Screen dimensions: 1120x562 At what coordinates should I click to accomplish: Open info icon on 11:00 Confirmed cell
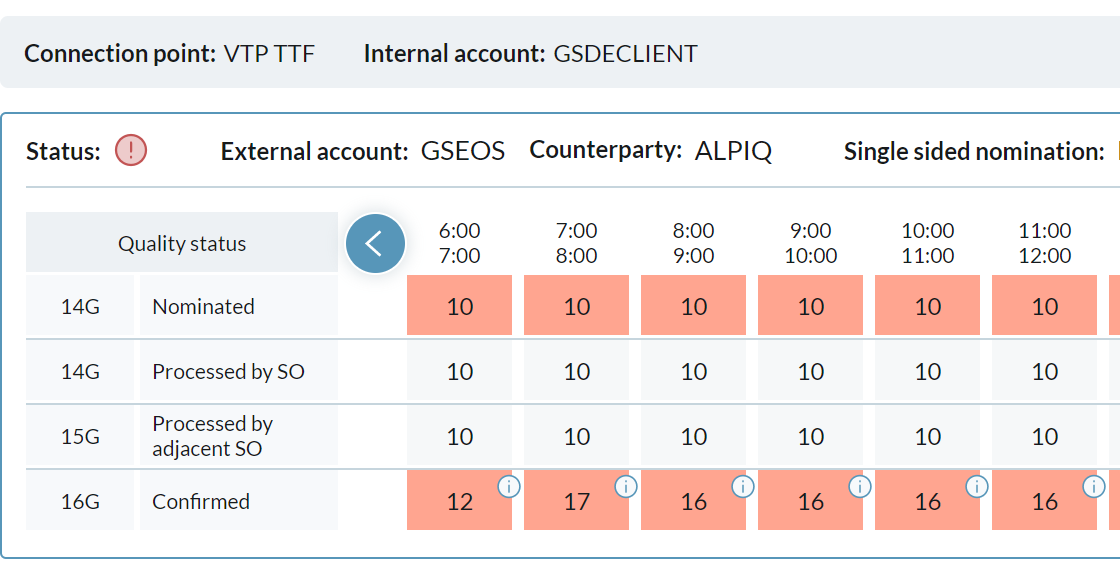click(x=1094, y=486)
